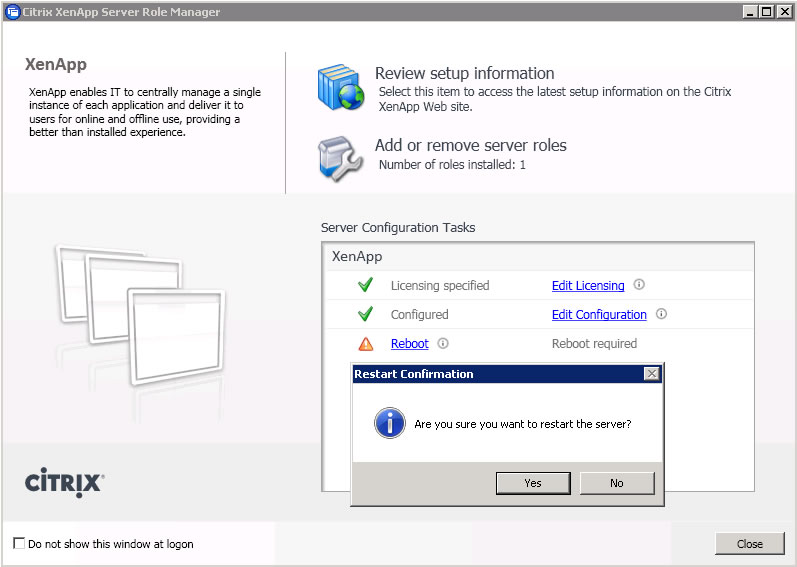Click the orange warning triangle next to Reboot

[x=365, y=344]
